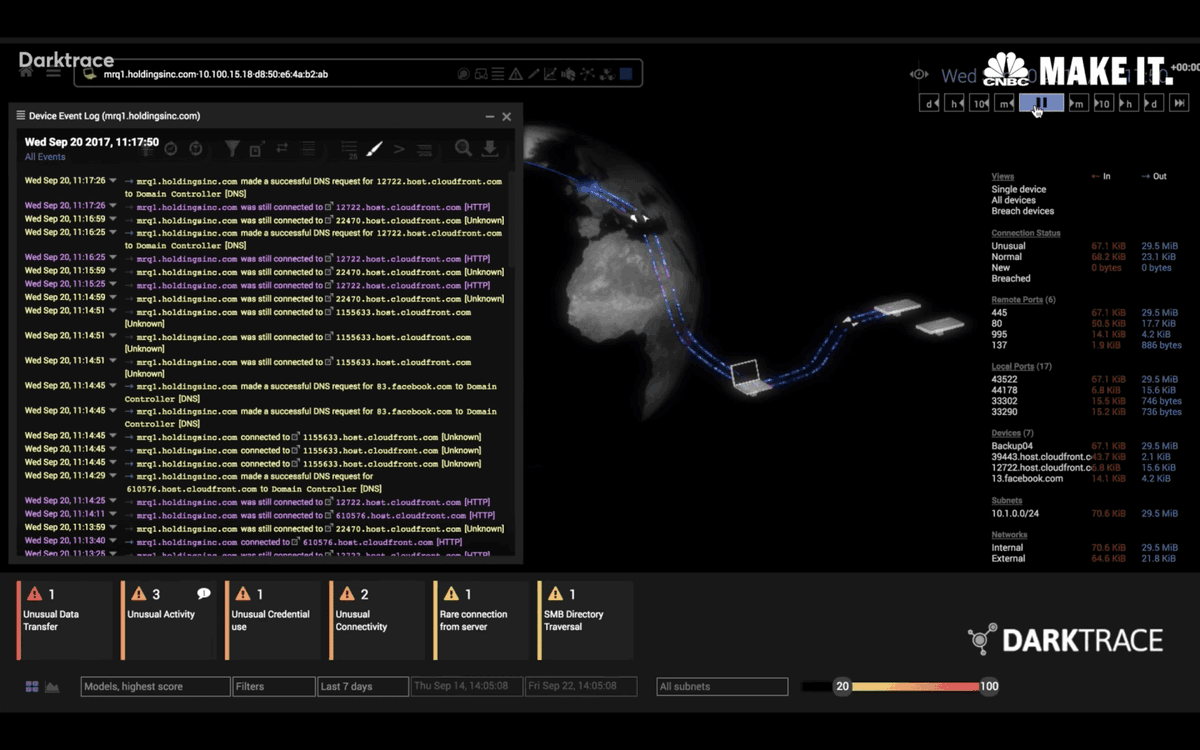1200x750 pixels.
Task: Open the Unusual Connectivity alert tile
Action: coord(377,620)
